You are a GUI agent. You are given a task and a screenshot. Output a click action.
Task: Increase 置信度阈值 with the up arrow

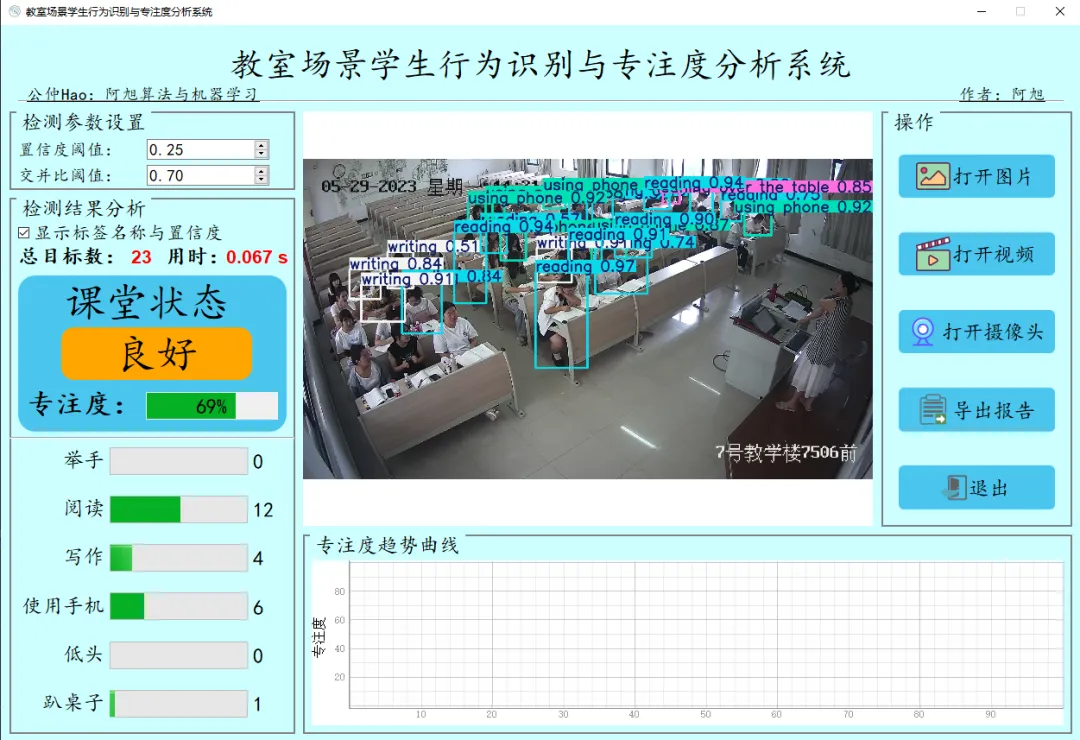(x=261, y=145)
